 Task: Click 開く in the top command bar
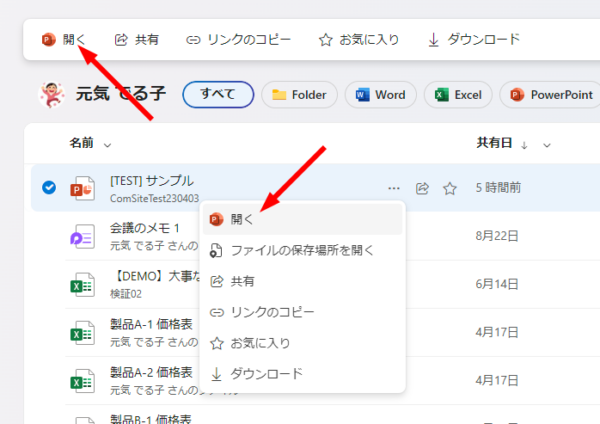click(x=64, y=39)
